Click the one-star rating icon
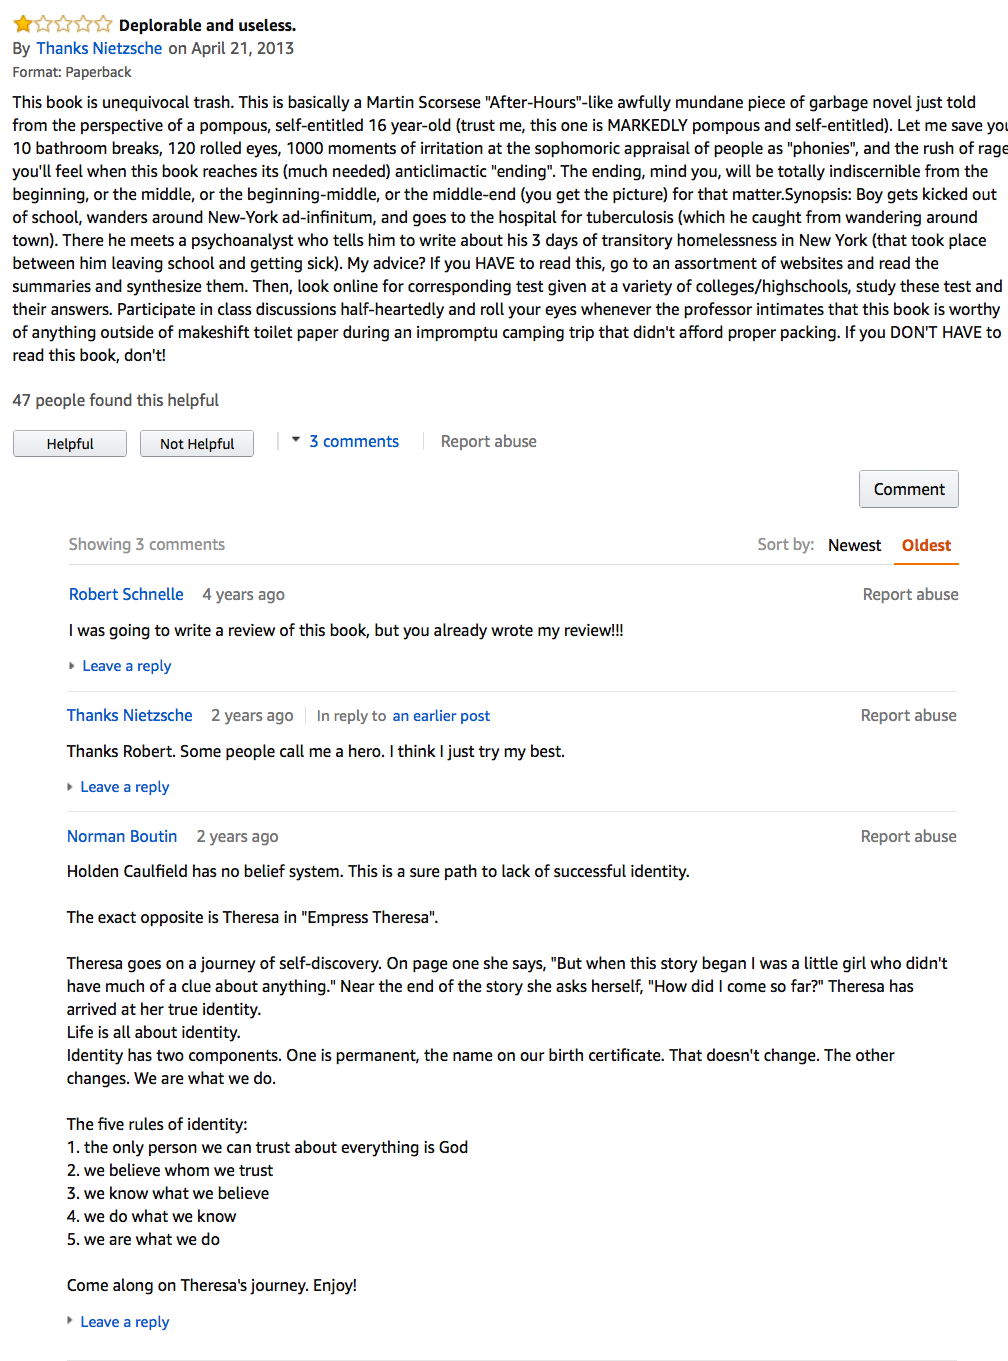This screenshot has height=1361, width=1008. coord(62,24)
